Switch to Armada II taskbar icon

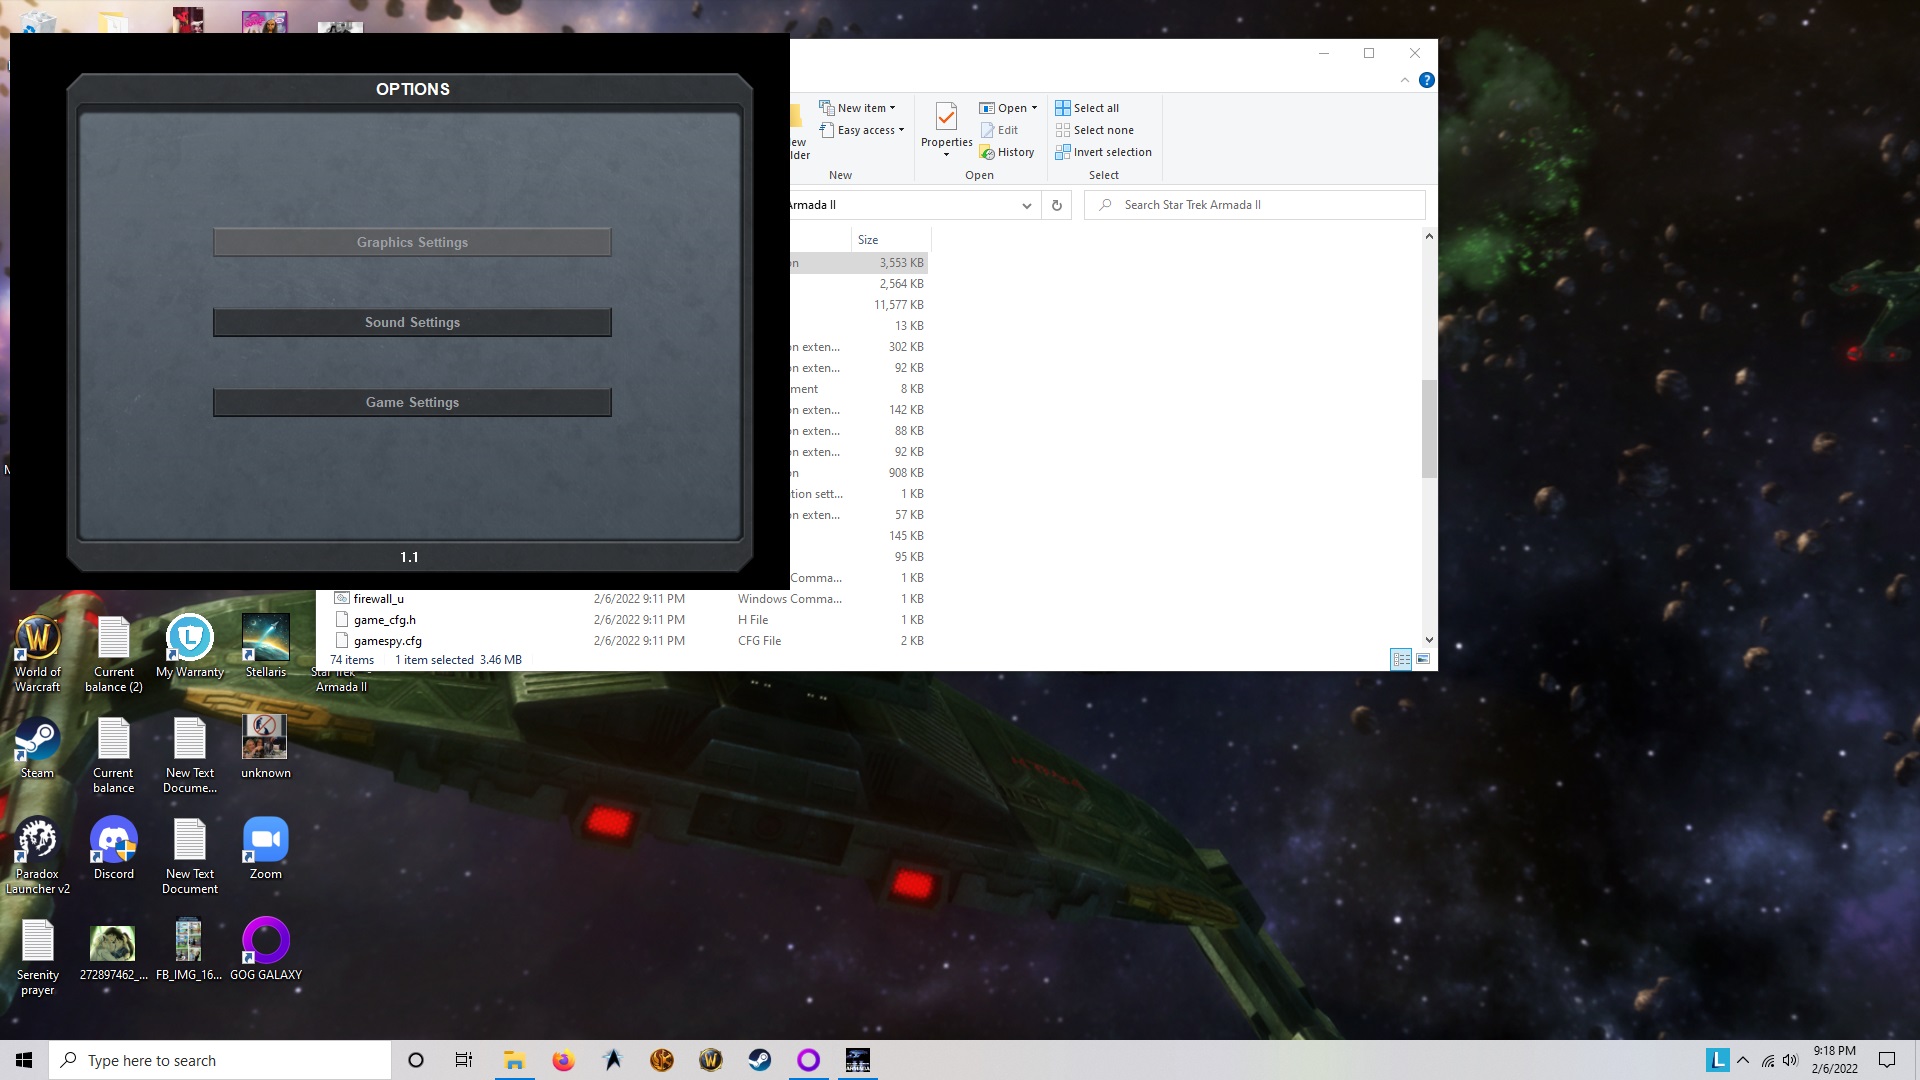[858, 1060]
